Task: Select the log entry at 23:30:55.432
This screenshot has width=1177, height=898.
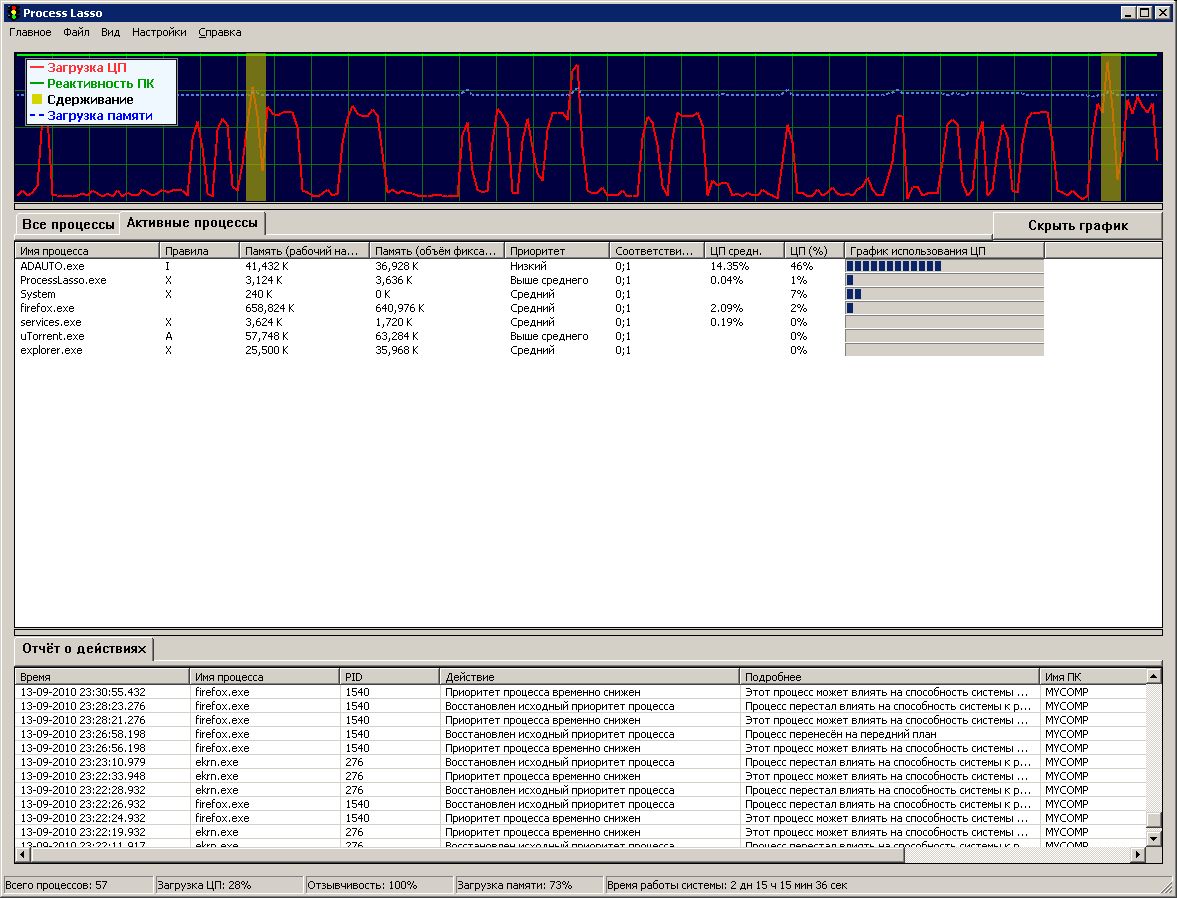Action: tap(580, 692)
